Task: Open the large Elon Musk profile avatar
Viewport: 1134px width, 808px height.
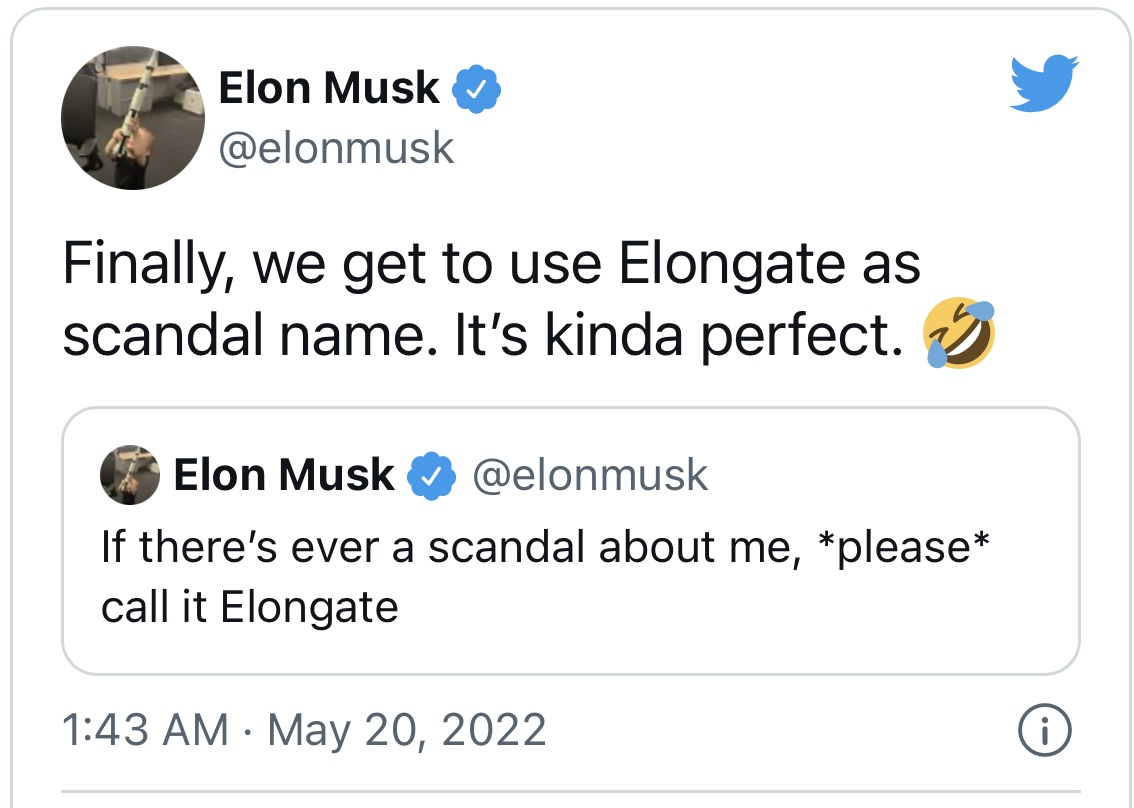Action: click(x=132, y=118)
